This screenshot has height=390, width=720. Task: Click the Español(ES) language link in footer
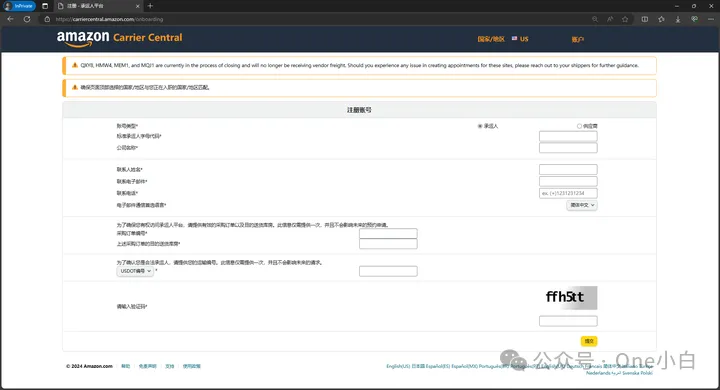point(438,366)
